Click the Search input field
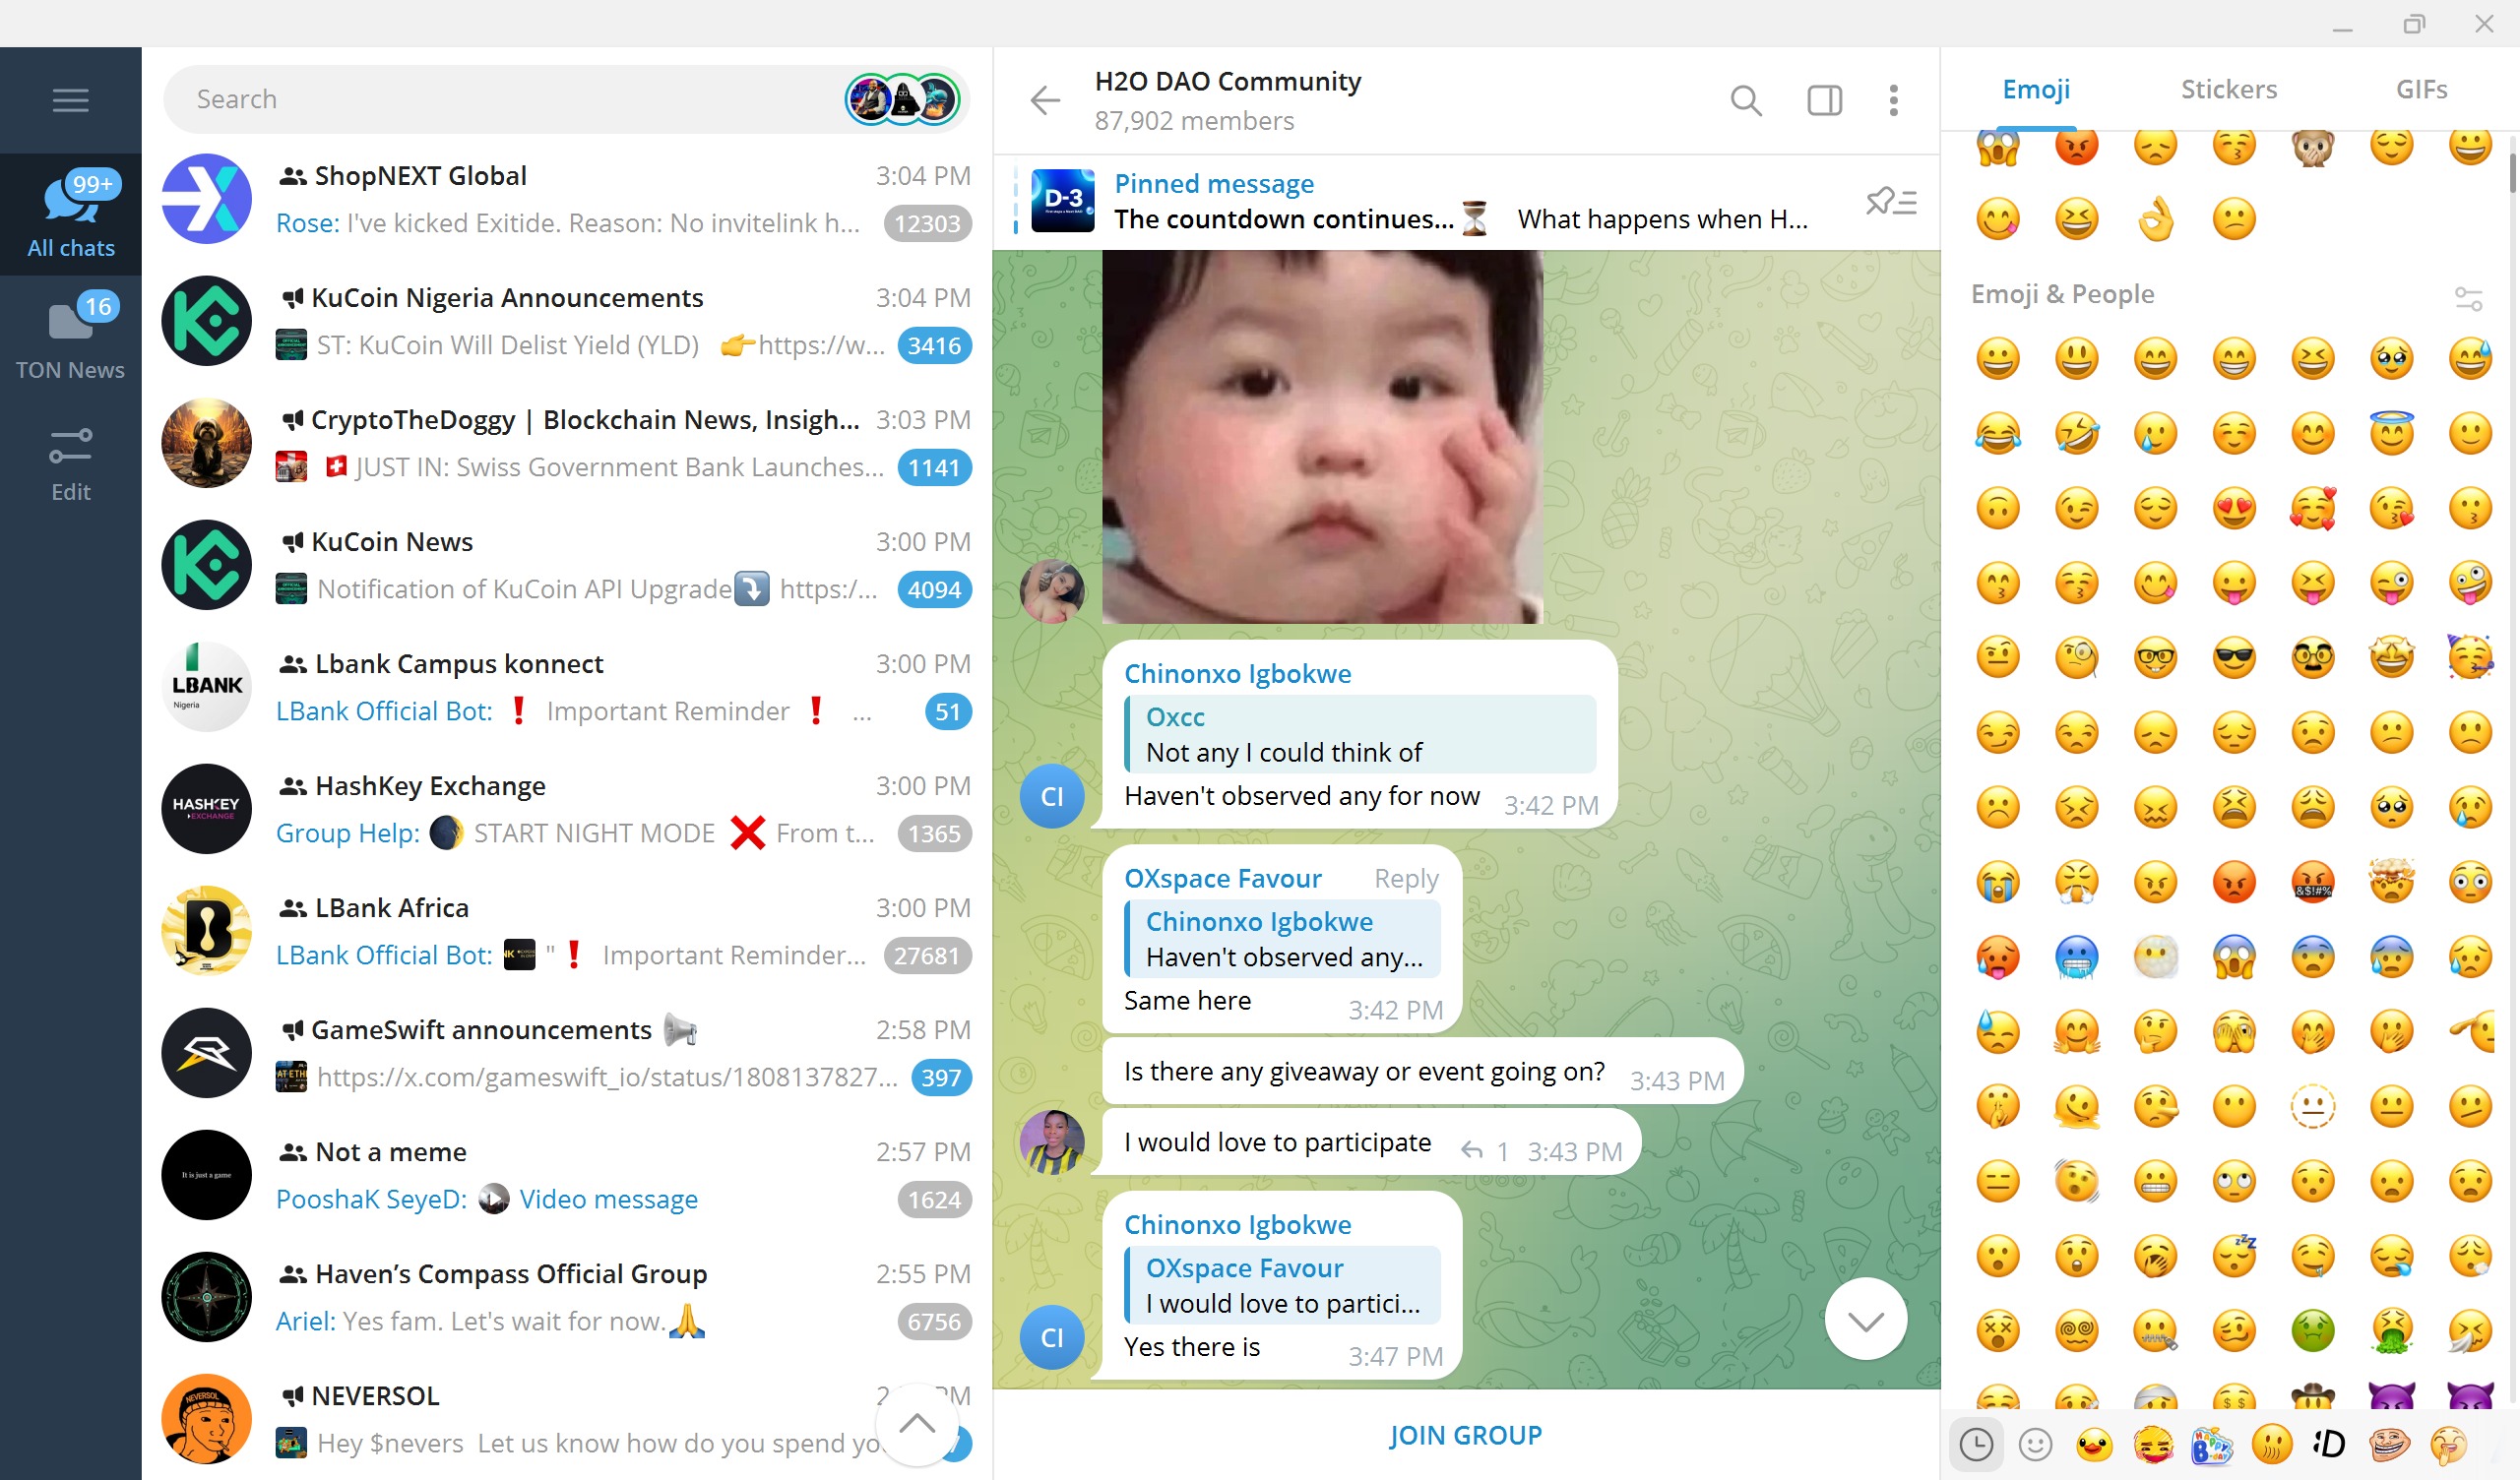The width and height of the screenshot is (2520, 1480). click(500, 99)
